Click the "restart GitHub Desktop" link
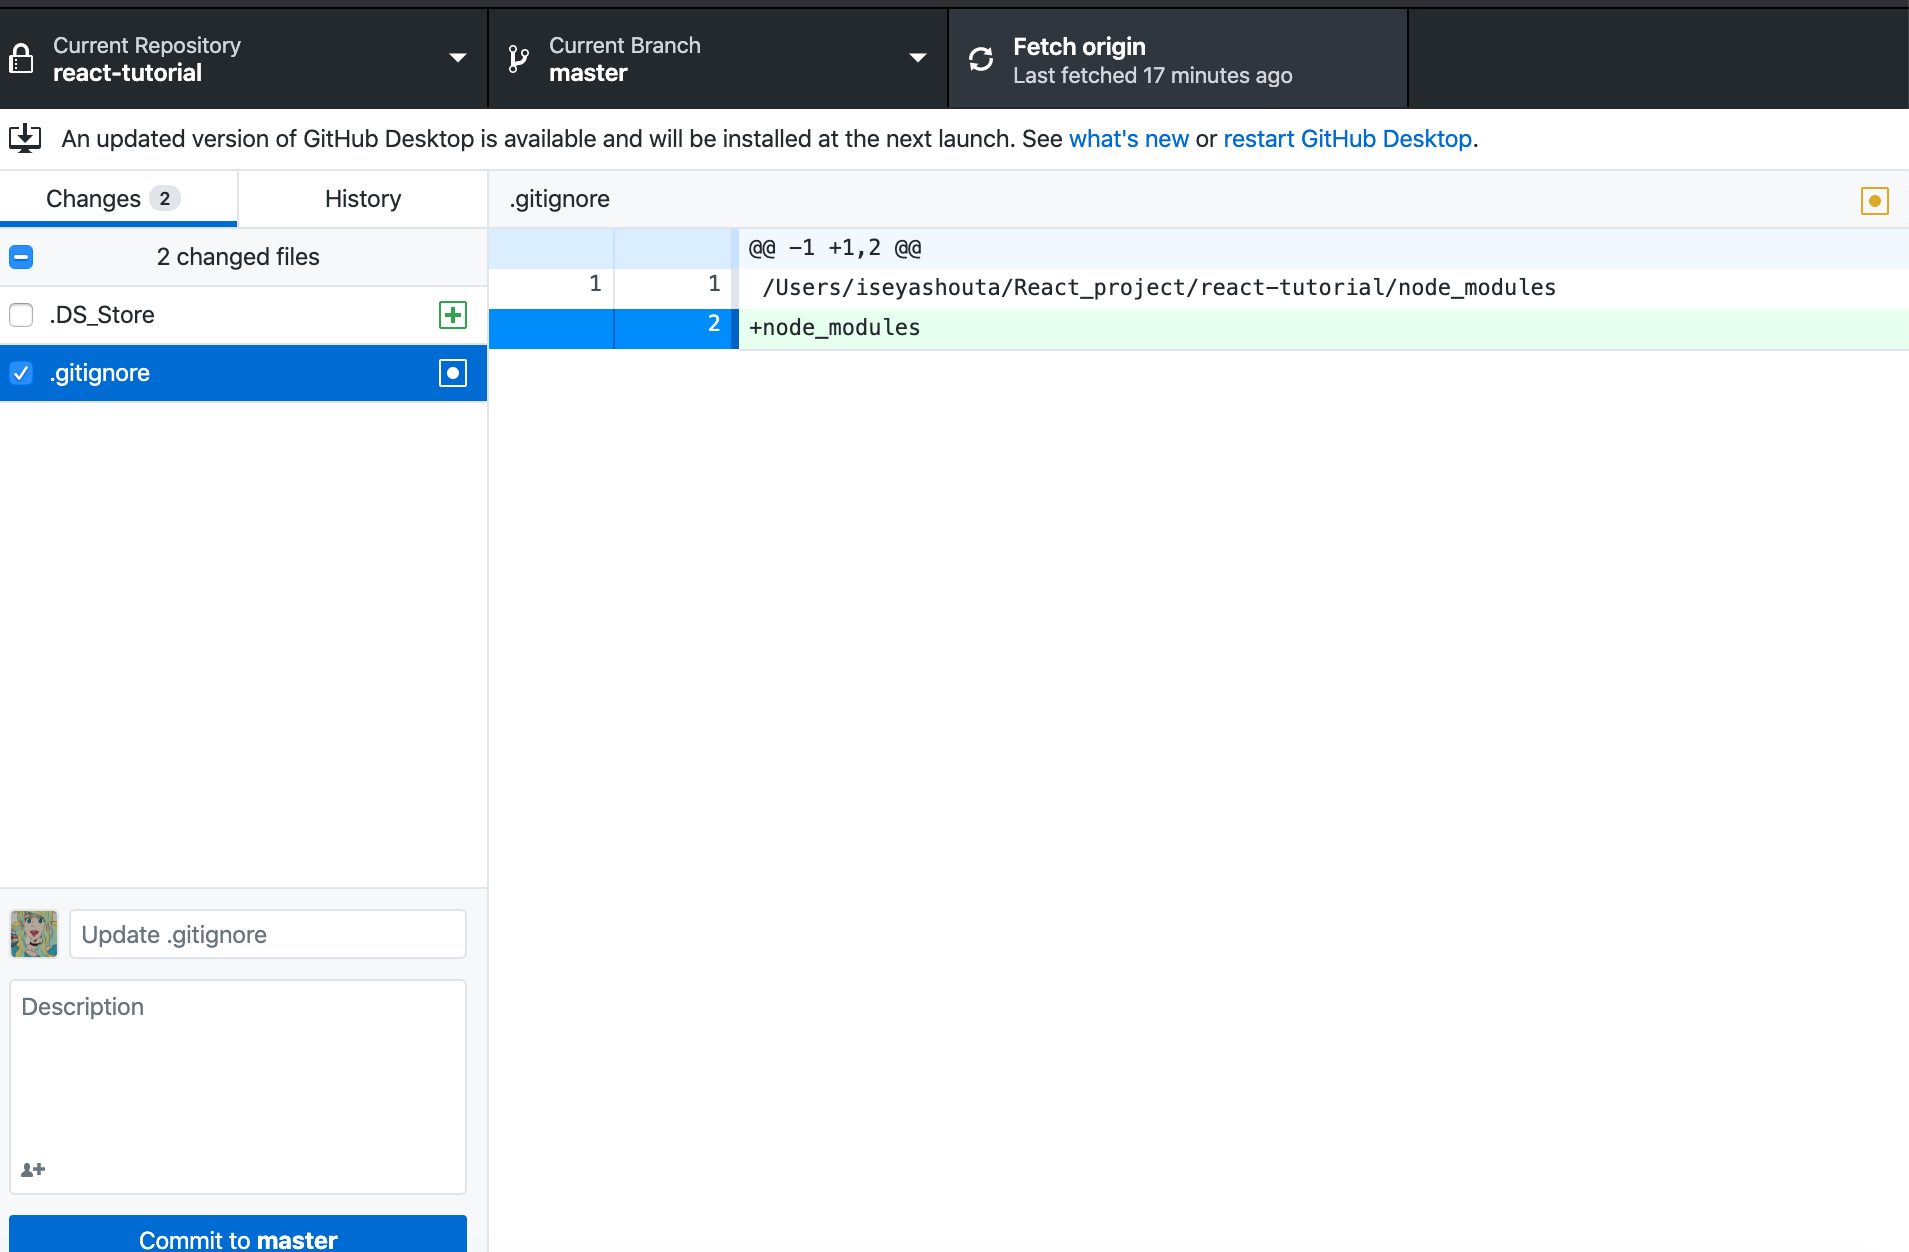This screenshot has width=1909, height=1252. pos(1348,139)
